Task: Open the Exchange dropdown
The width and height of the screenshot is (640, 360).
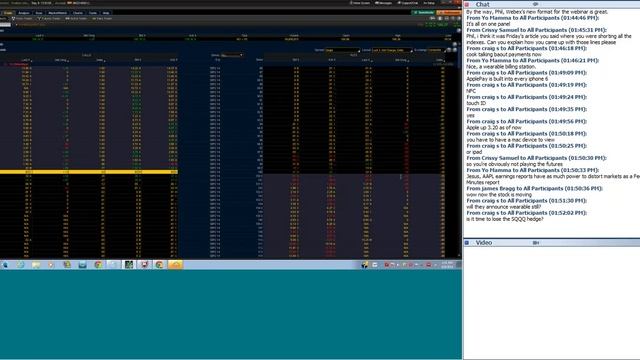Action: [436, 50]
